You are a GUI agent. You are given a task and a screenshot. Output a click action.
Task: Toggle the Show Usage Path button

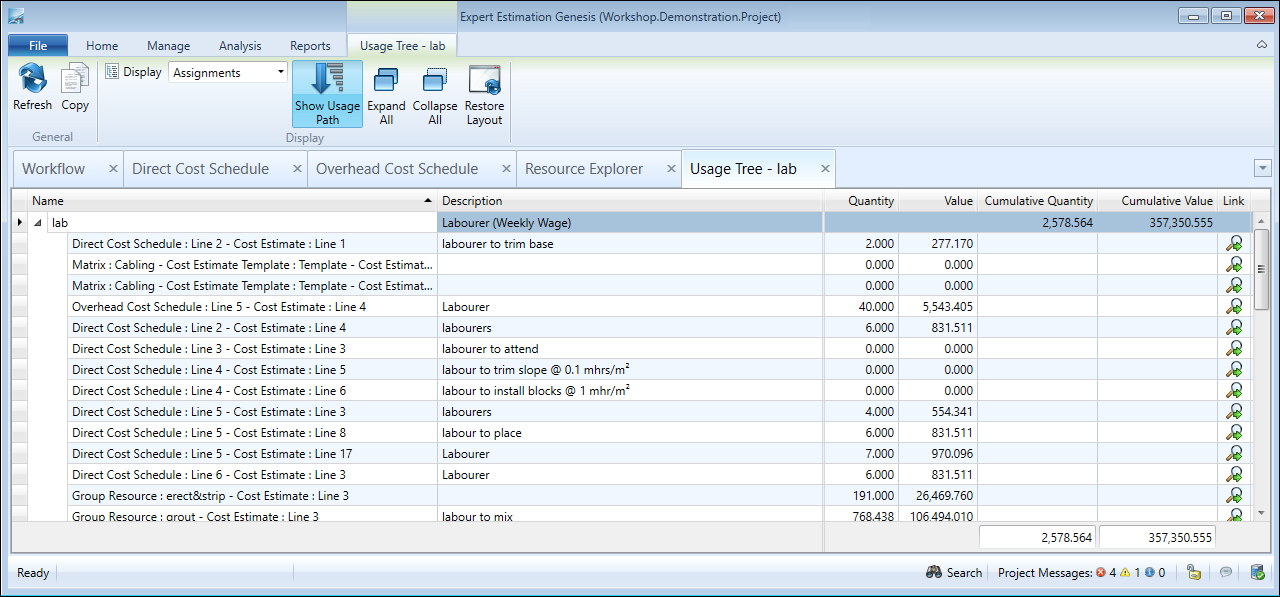point(327,93)
